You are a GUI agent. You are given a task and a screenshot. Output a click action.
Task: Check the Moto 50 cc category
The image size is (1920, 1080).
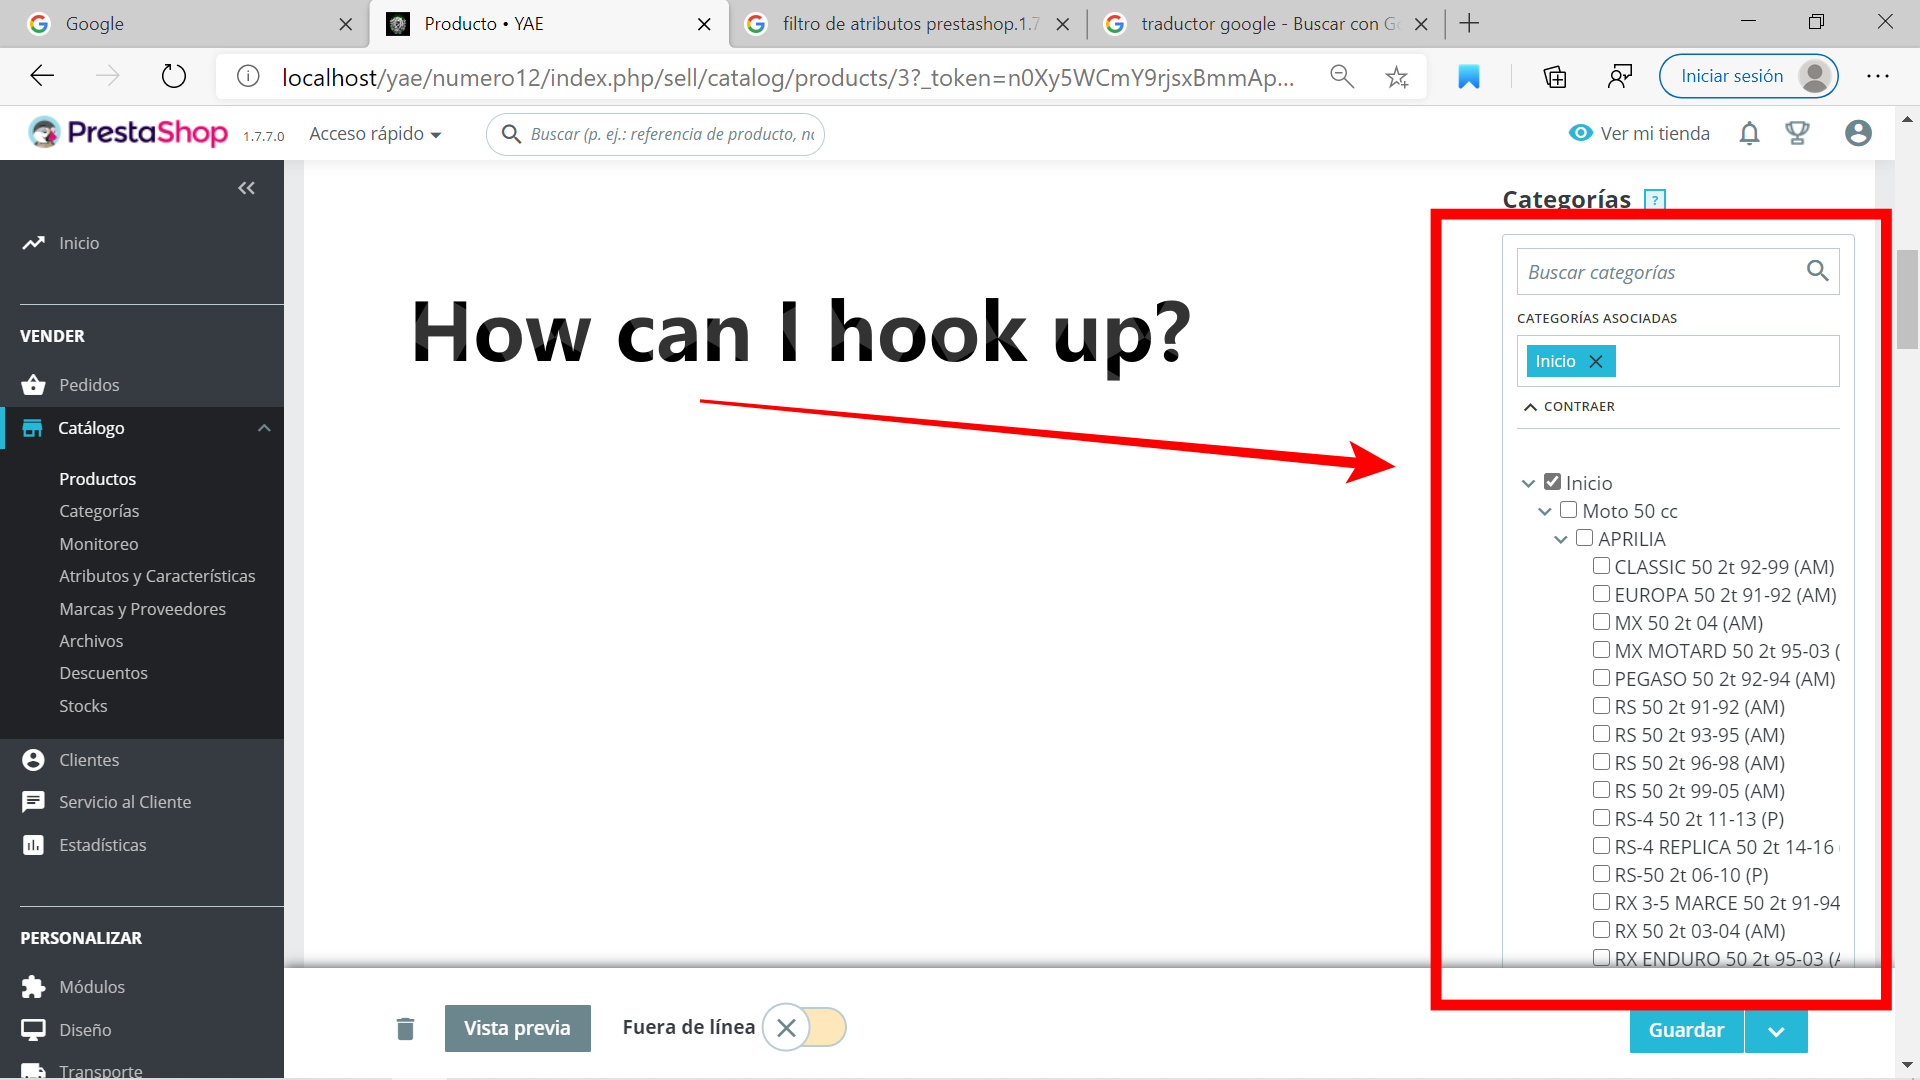pos(1568,510)
